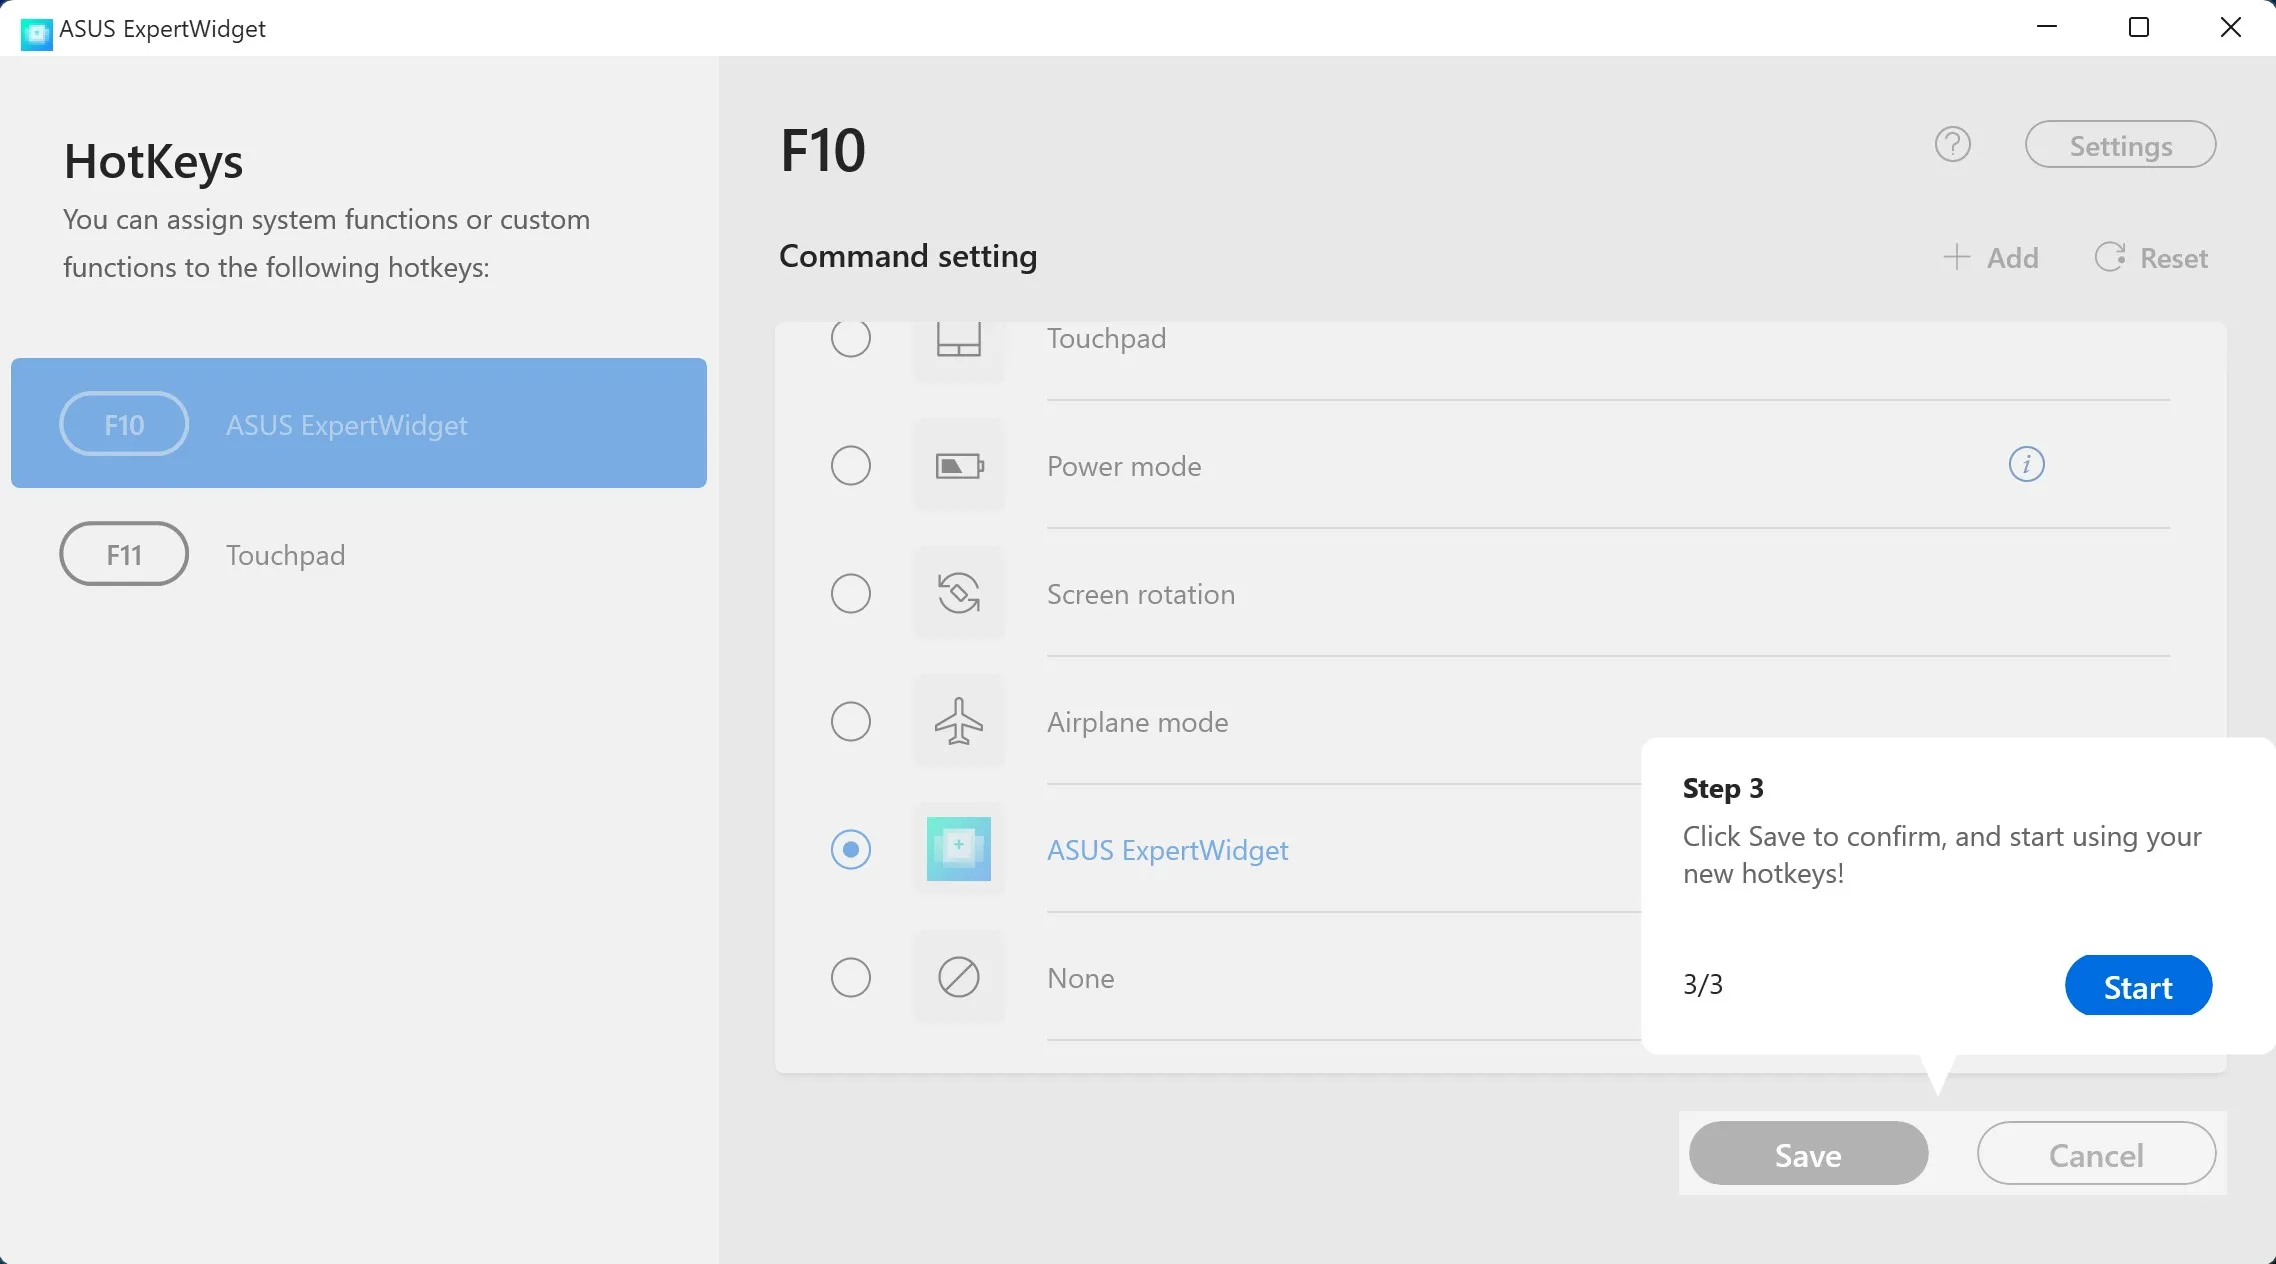2276x1264 pixels.
Task: Close the ASUS ExpertWidget window
Action: tap(2231, 27)
